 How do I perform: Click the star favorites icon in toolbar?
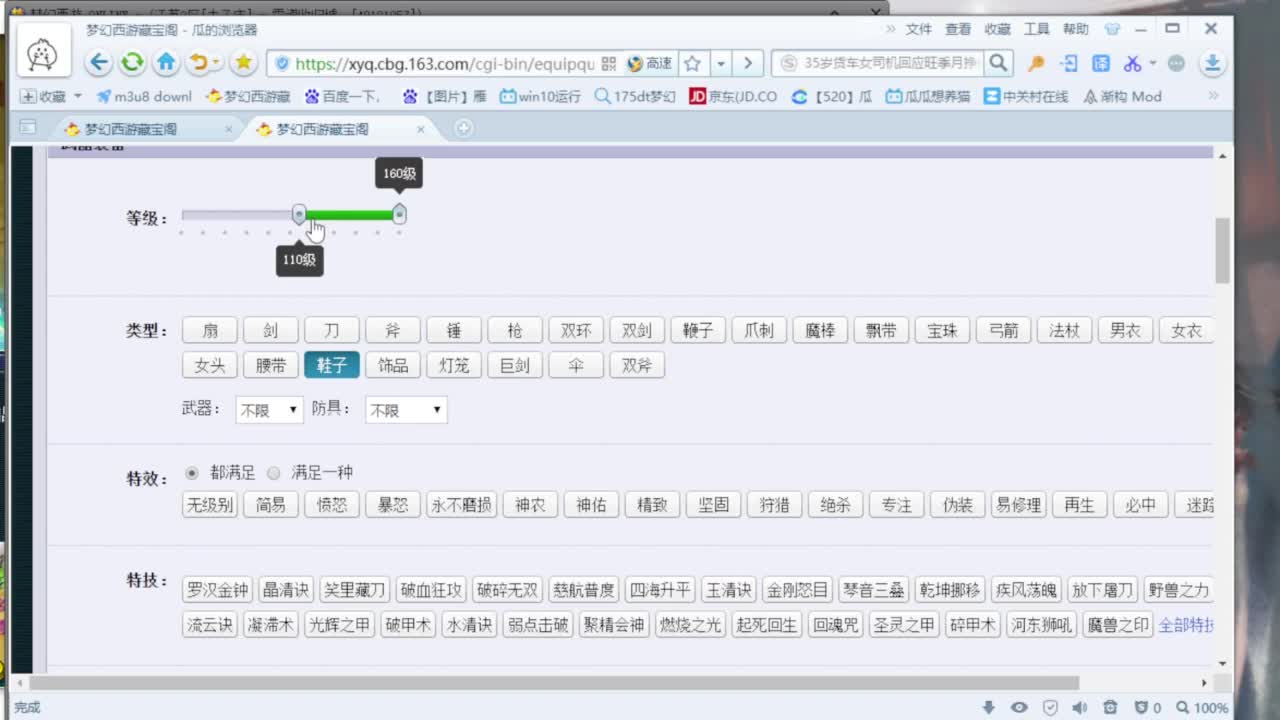click(x=243, y=63)
